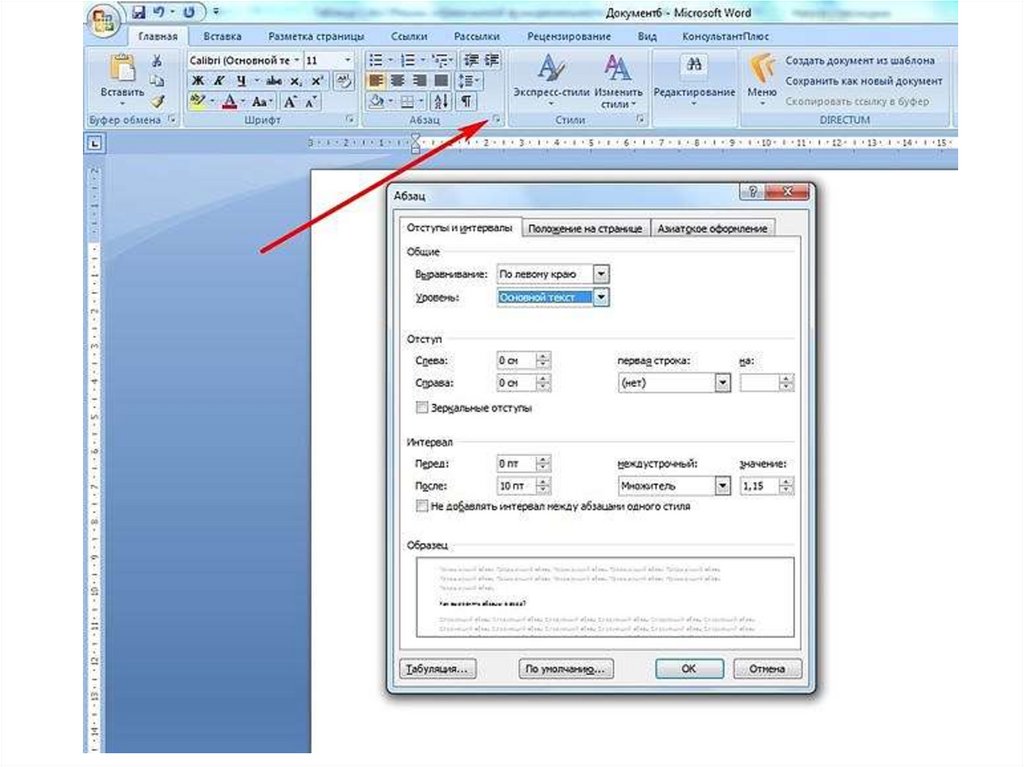
Task: Insert a numbered list
Action: pos(408,60)
